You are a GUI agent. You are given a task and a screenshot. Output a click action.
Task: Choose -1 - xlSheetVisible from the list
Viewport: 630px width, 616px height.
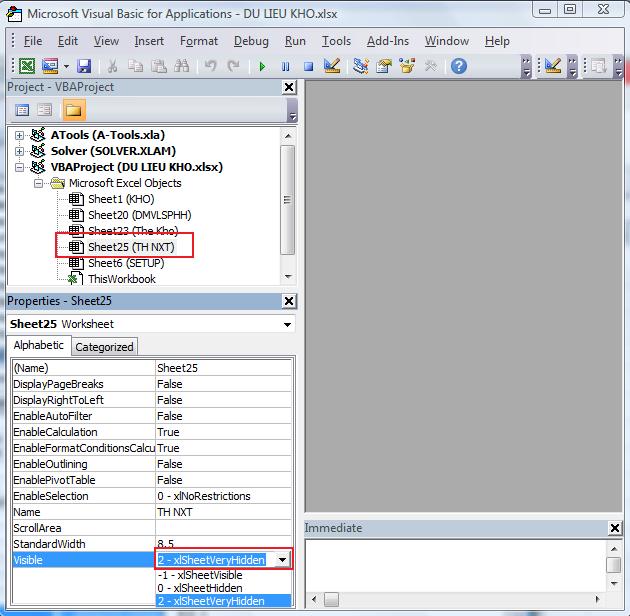(223, 575)
